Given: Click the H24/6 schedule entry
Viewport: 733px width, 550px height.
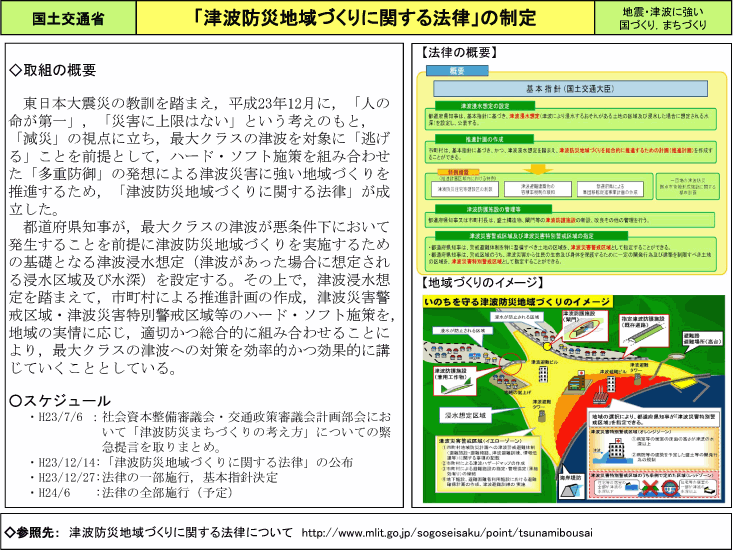Looking at the screenshot, I should coord(131,492).
